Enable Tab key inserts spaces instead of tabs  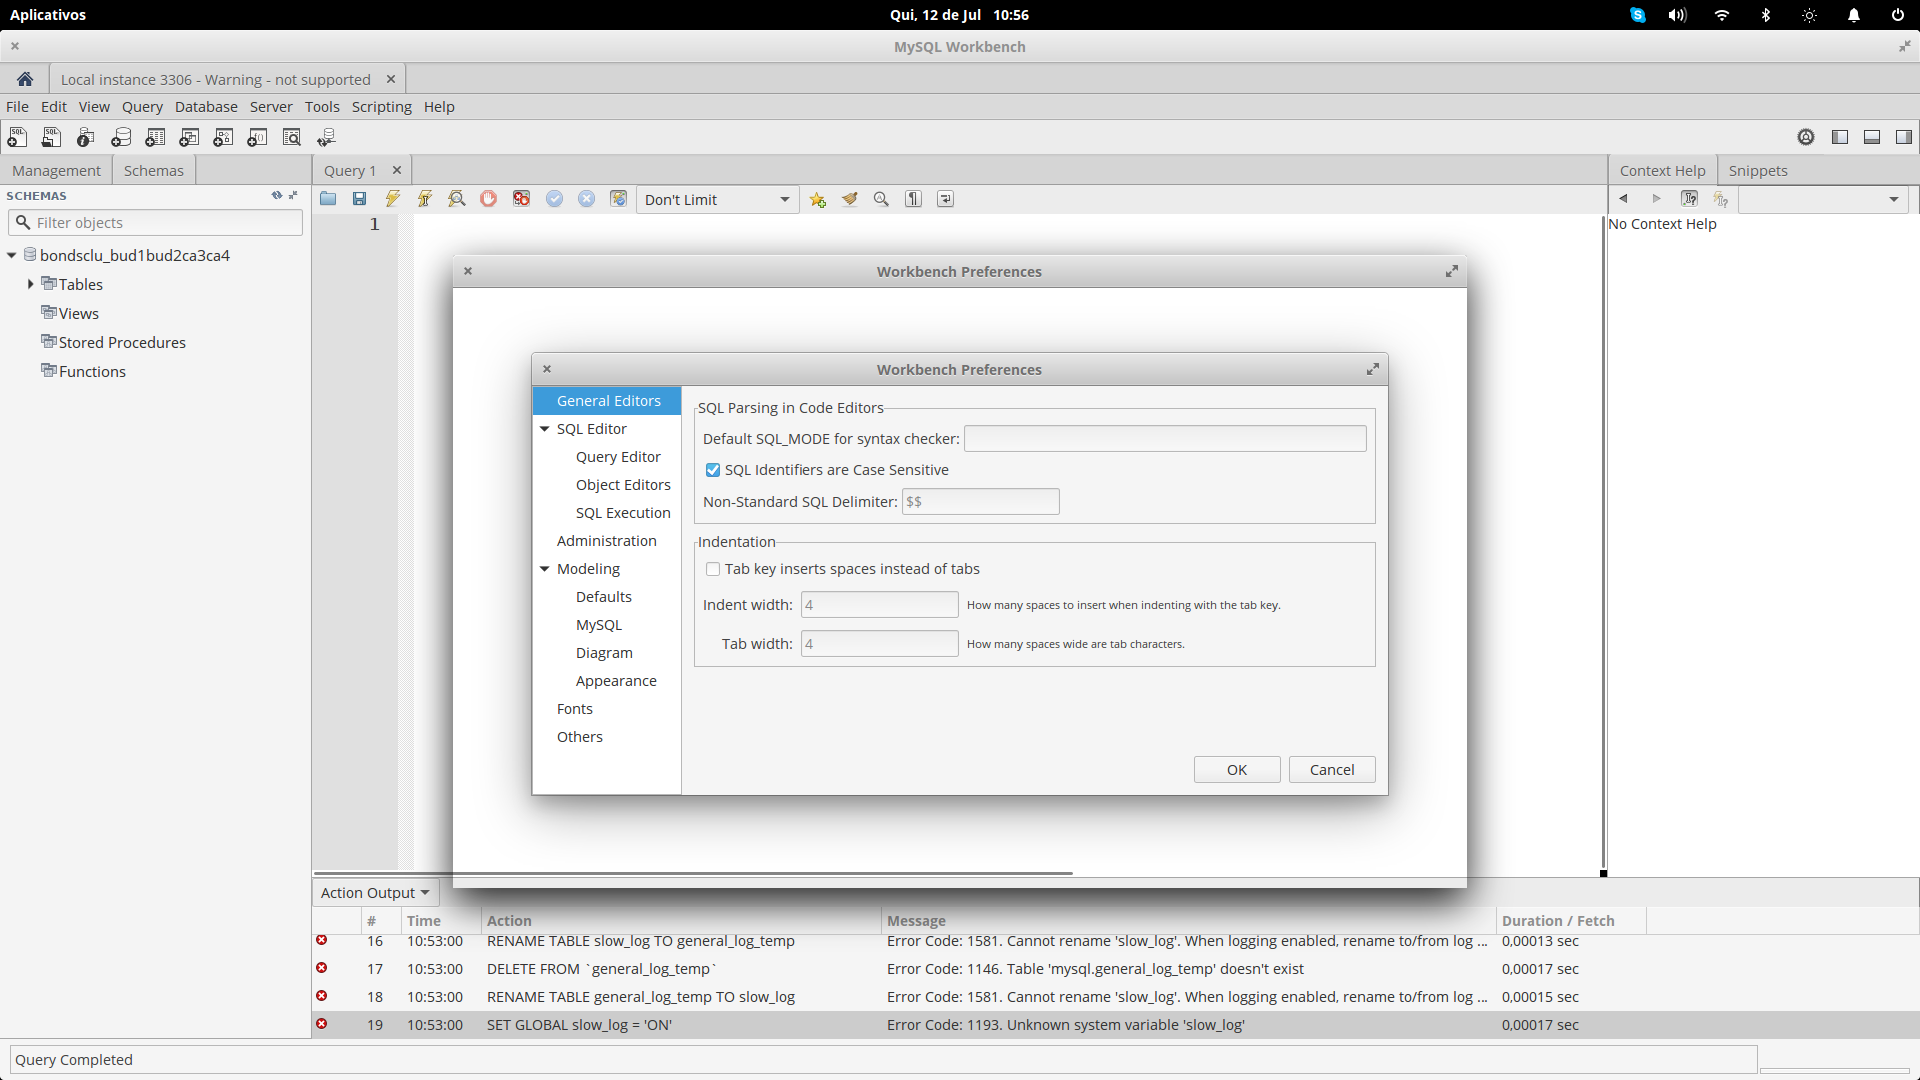click(713, 569)
